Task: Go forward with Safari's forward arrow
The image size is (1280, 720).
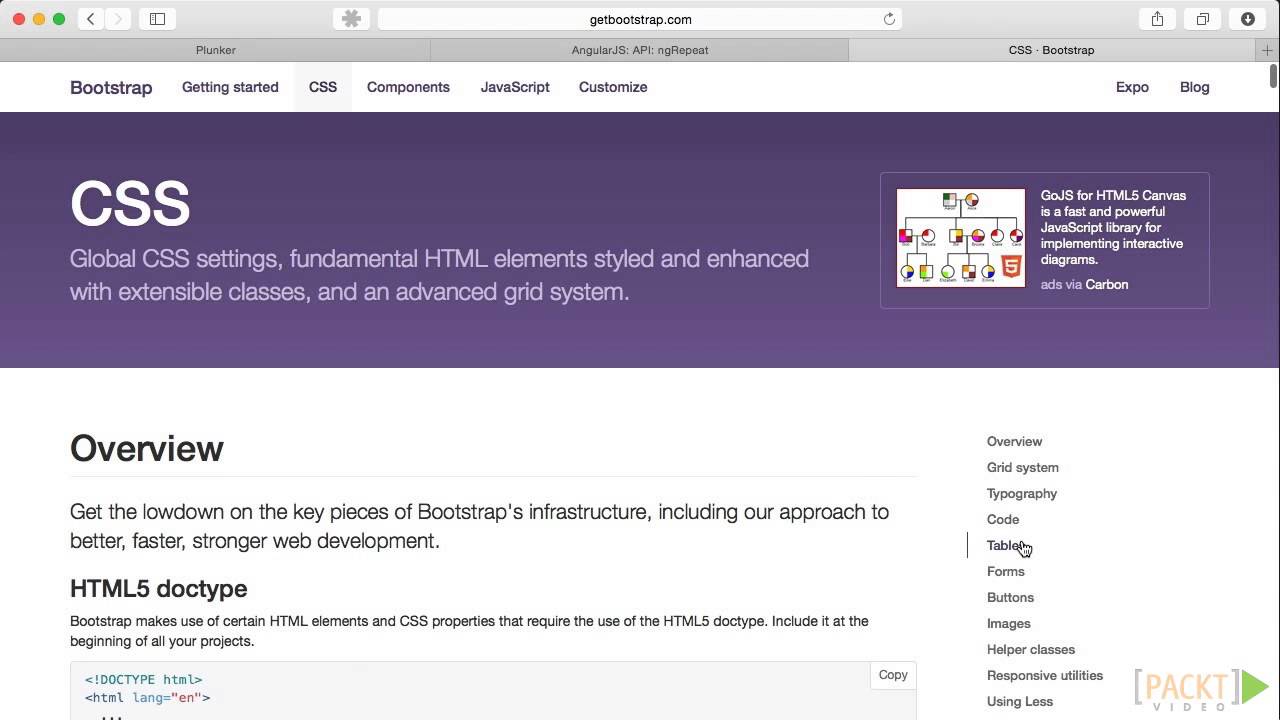Action: (x=118, y=19)
